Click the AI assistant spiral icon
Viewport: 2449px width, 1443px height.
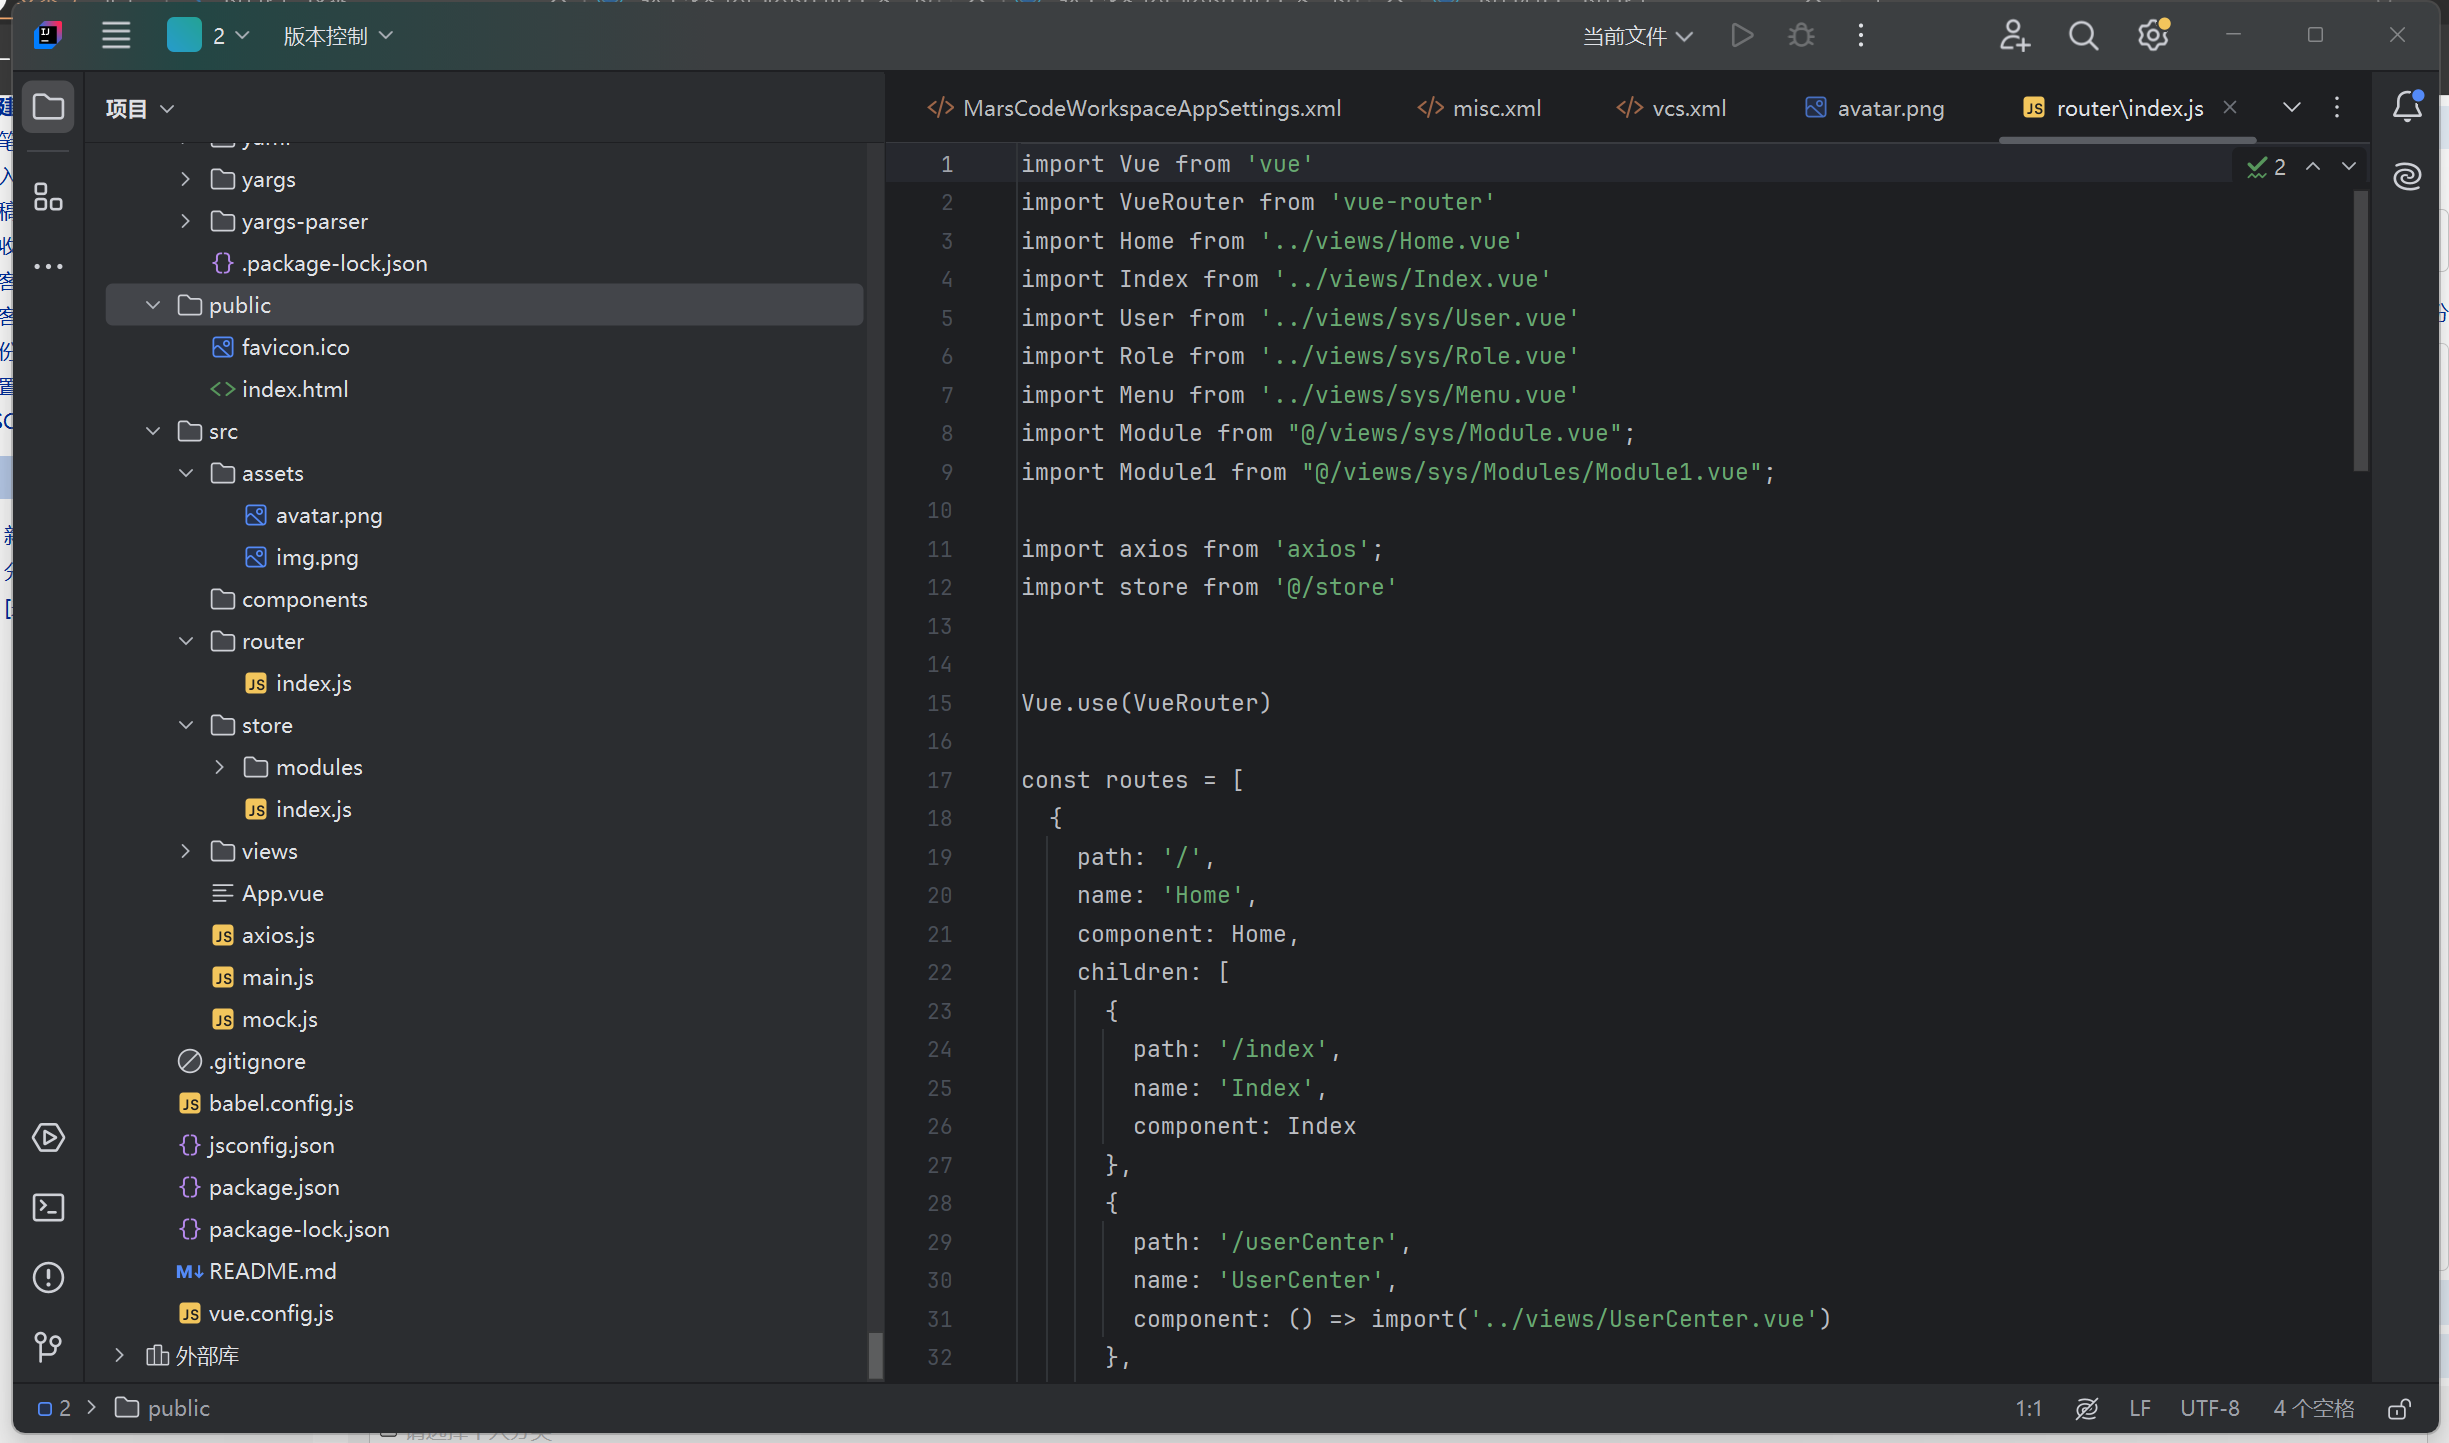(x=2407, y=177)
